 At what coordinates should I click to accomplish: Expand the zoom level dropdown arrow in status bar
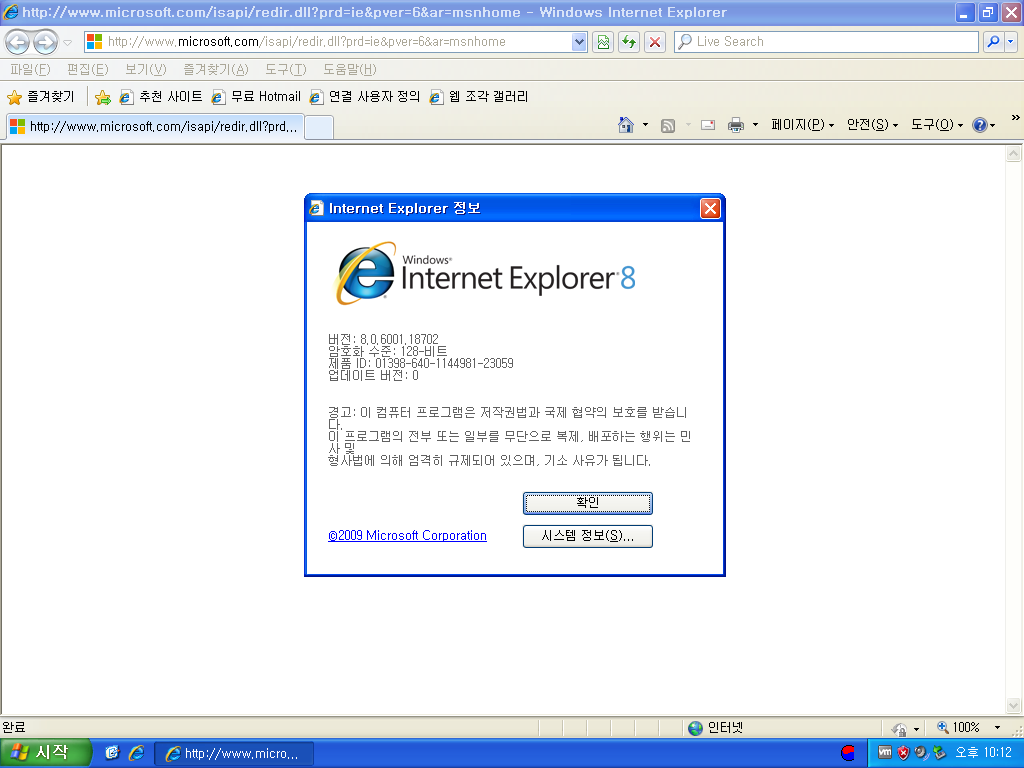click(x=997, y=728)
